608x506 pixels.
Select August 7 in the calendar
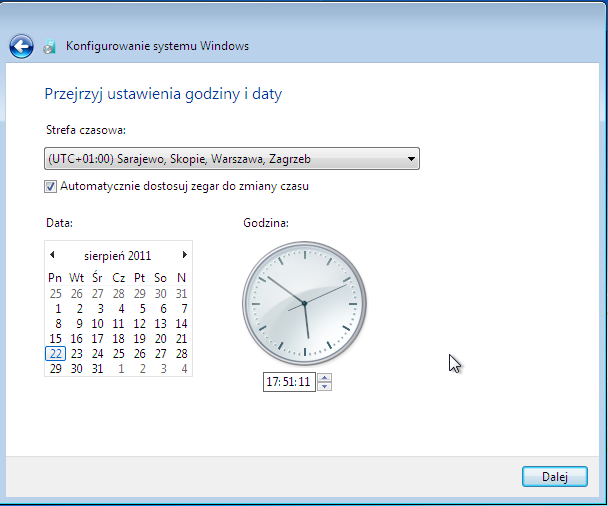pyautogui.click(x=184, y=309)
